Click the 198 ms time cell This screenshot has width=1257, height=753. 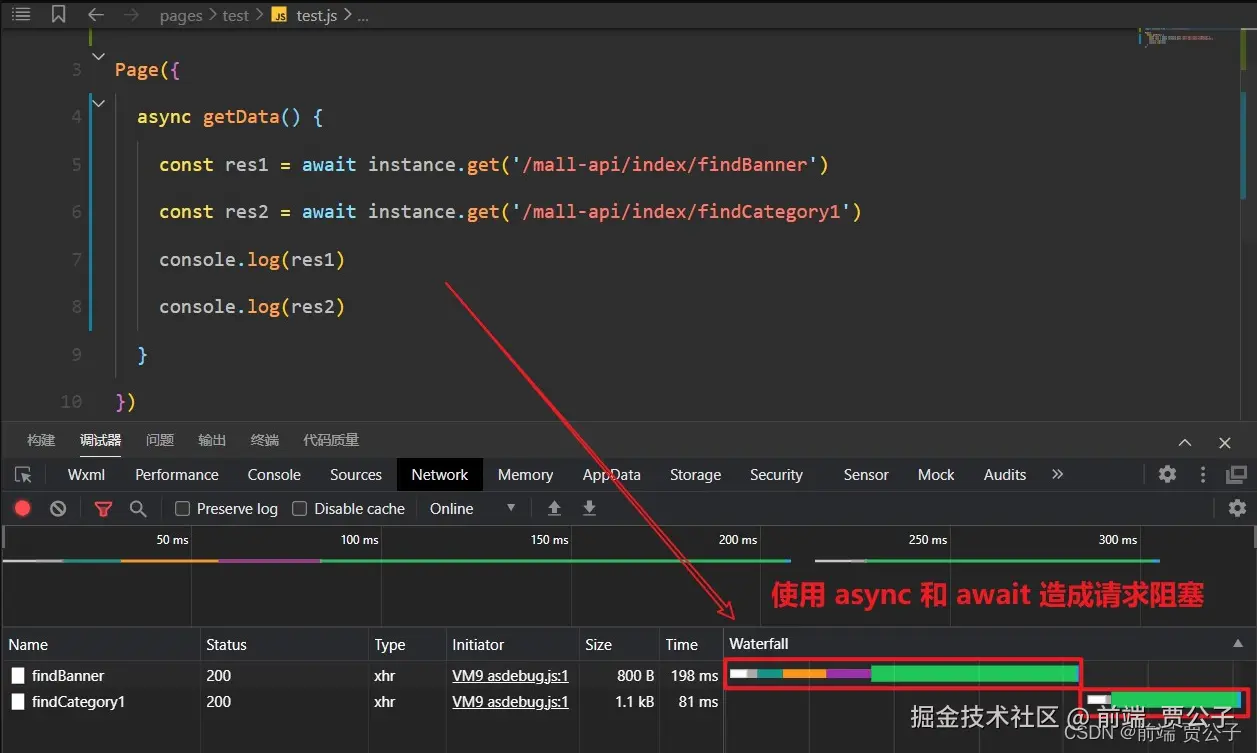tap(694, 675)
